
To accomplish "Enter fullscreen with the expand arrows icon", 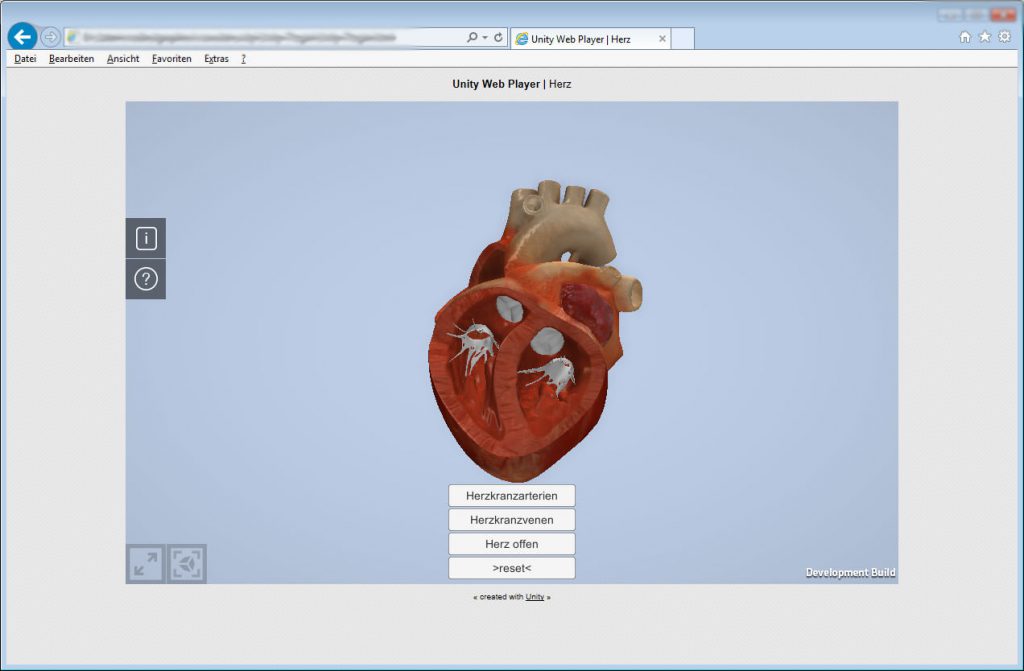I will click(144, 563).
